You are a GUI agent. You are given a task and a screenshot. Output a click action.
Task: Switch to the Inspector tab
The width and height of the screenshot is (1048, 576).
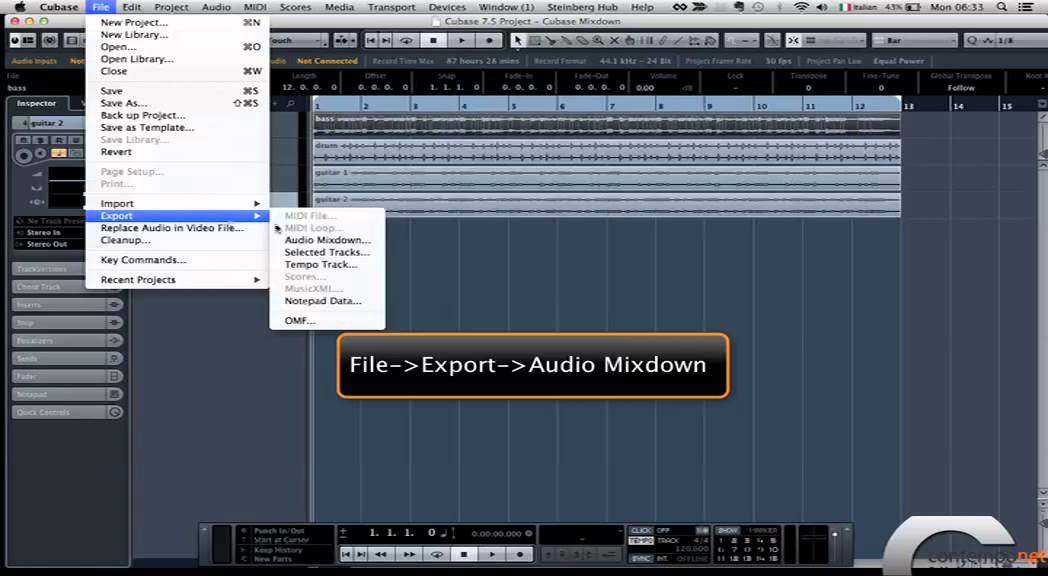(x=37, y=104)
